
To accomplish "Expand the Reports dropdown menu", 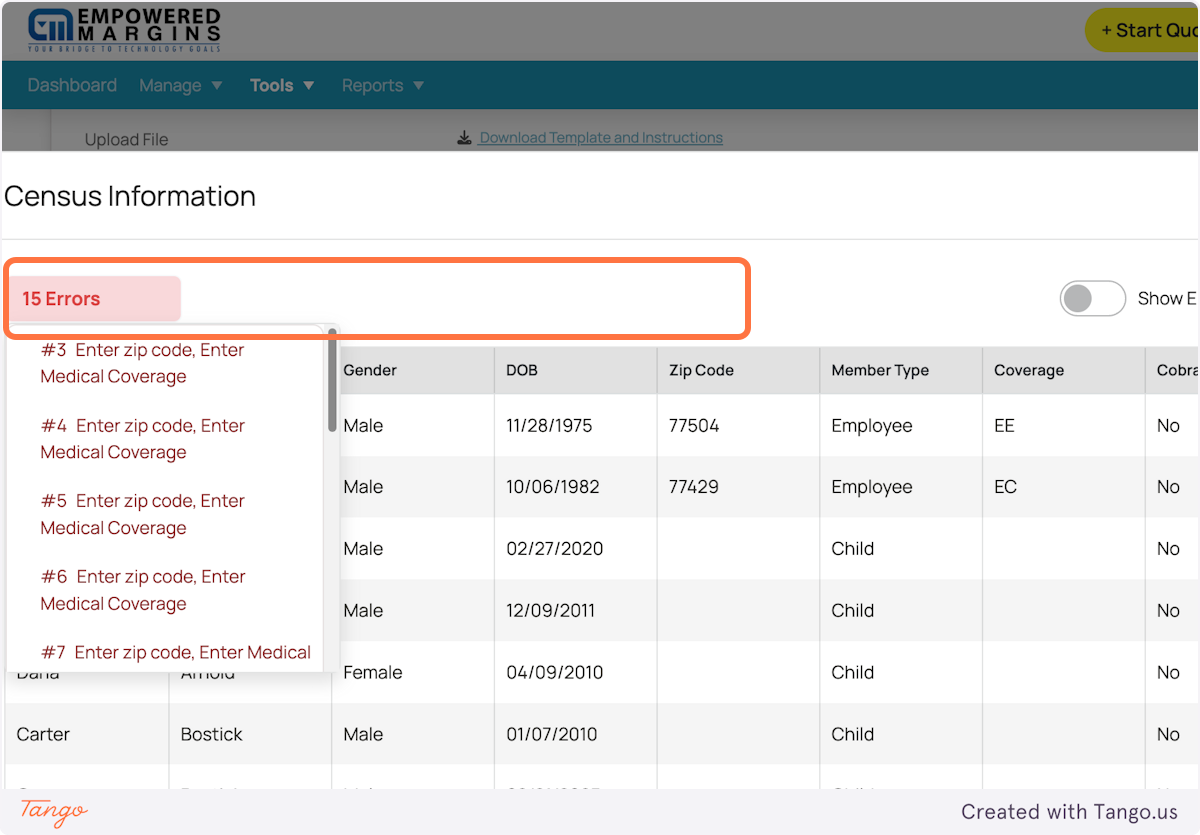I will point(382,85).
